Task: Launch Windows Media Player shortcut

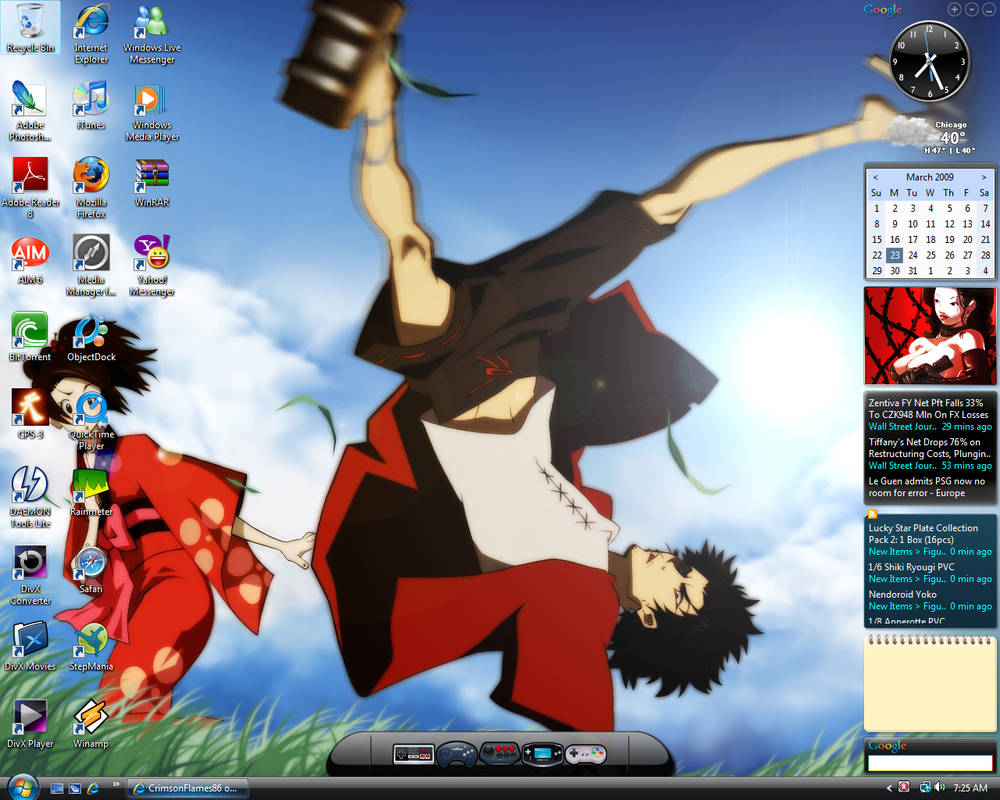Action: [152, 111]
